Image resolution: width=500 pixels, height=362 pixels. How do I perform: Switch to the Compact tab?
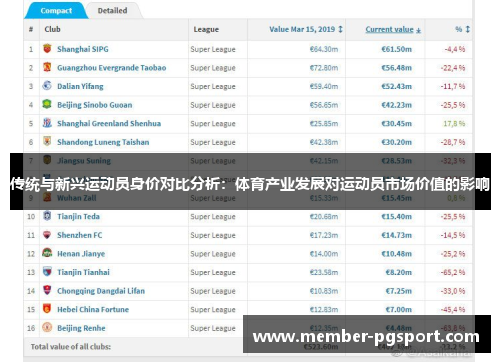tap(56, 11)
